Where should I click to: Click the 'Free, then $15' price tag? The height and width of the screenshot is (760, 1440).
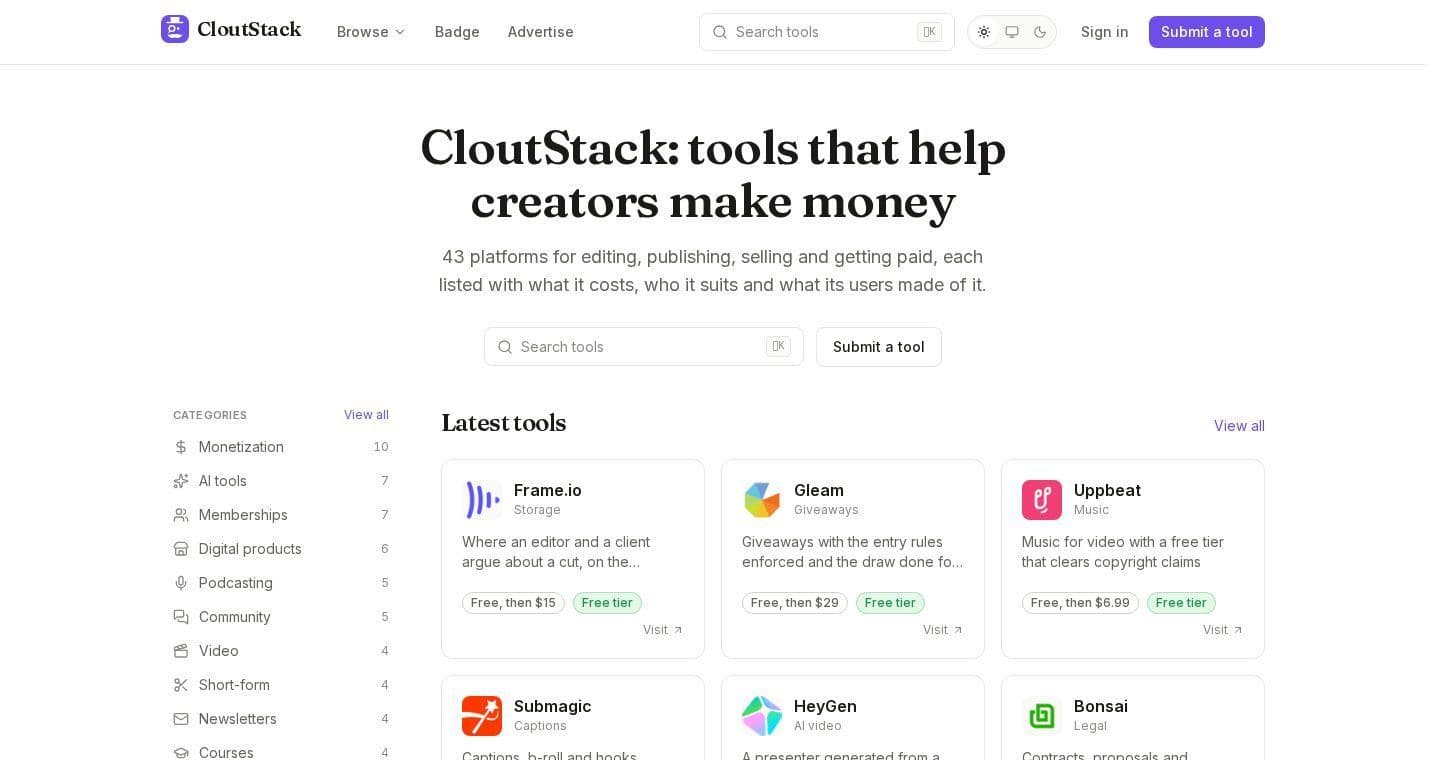pyautogui.click(x=513, y=603)
